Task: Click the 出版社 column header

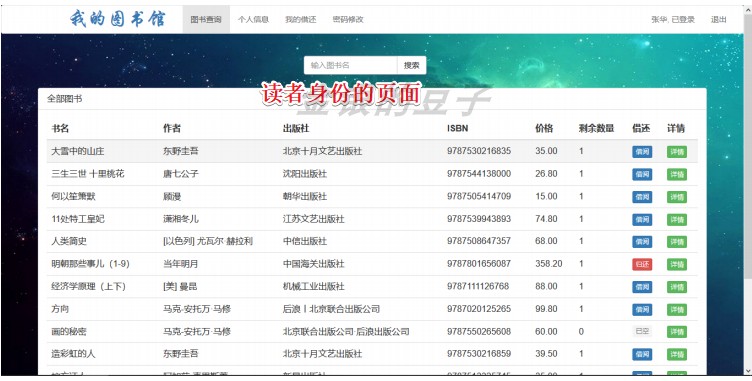Action: 296,129
